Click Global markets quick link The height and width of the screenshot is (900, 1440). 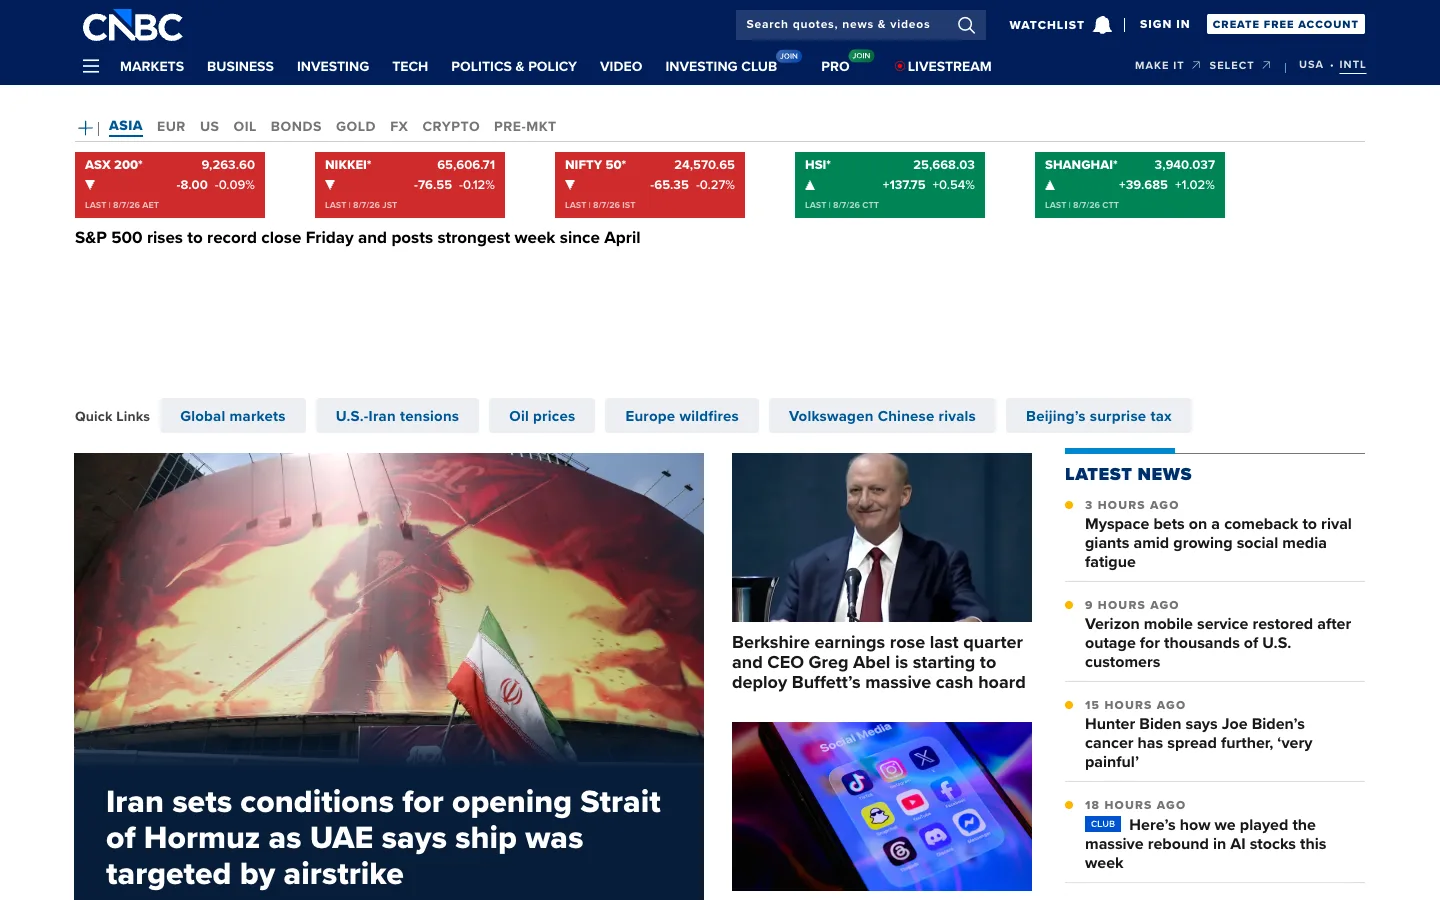(x=233, y=416)
